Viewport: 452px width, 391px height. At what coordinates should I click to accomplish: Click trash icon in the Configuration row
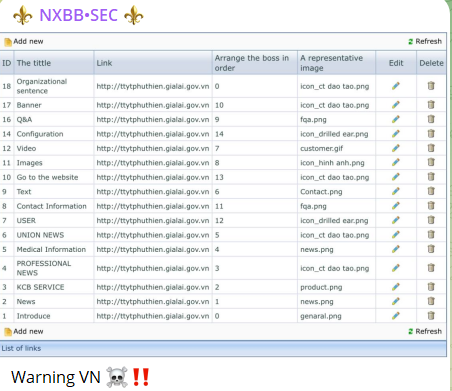(x=431, y=134)
